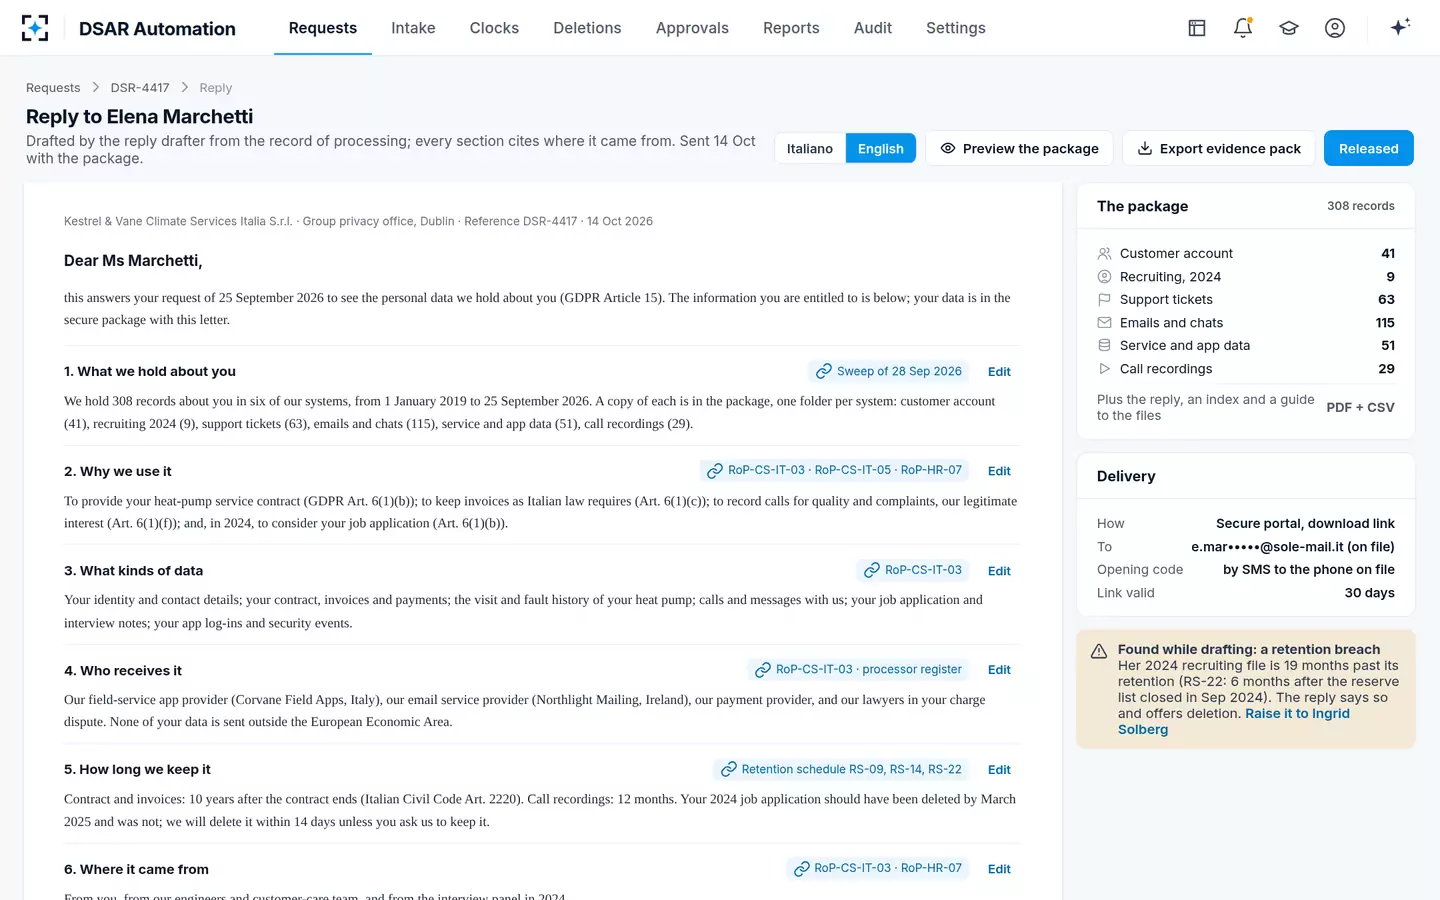Open the Deletions tab

coord(587,28)
